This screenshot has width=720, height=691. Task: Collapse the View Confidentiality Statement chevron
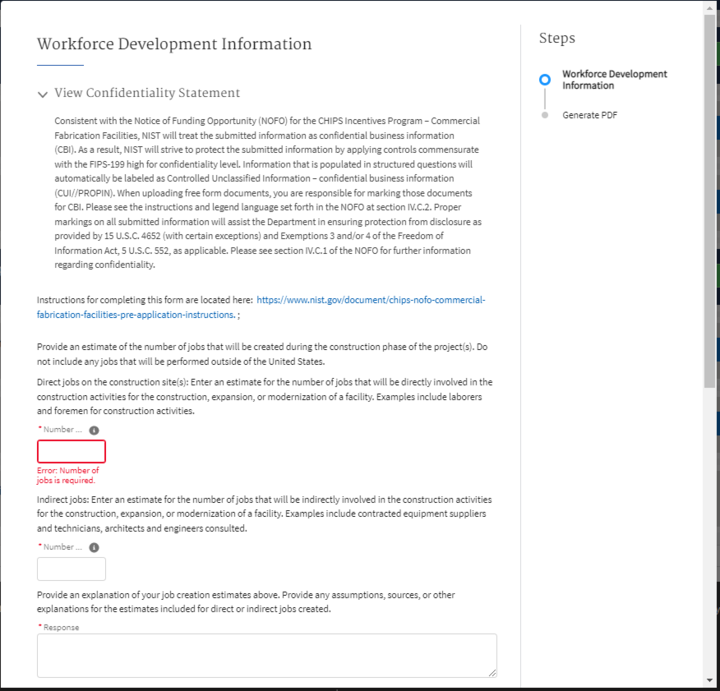click(43, 95)
